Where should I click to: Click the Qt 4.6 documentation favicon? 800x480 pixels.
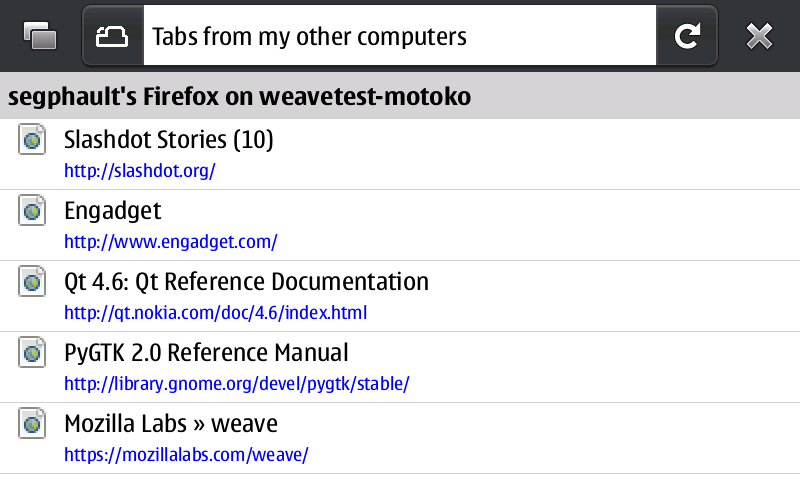(x=32, y=281)
